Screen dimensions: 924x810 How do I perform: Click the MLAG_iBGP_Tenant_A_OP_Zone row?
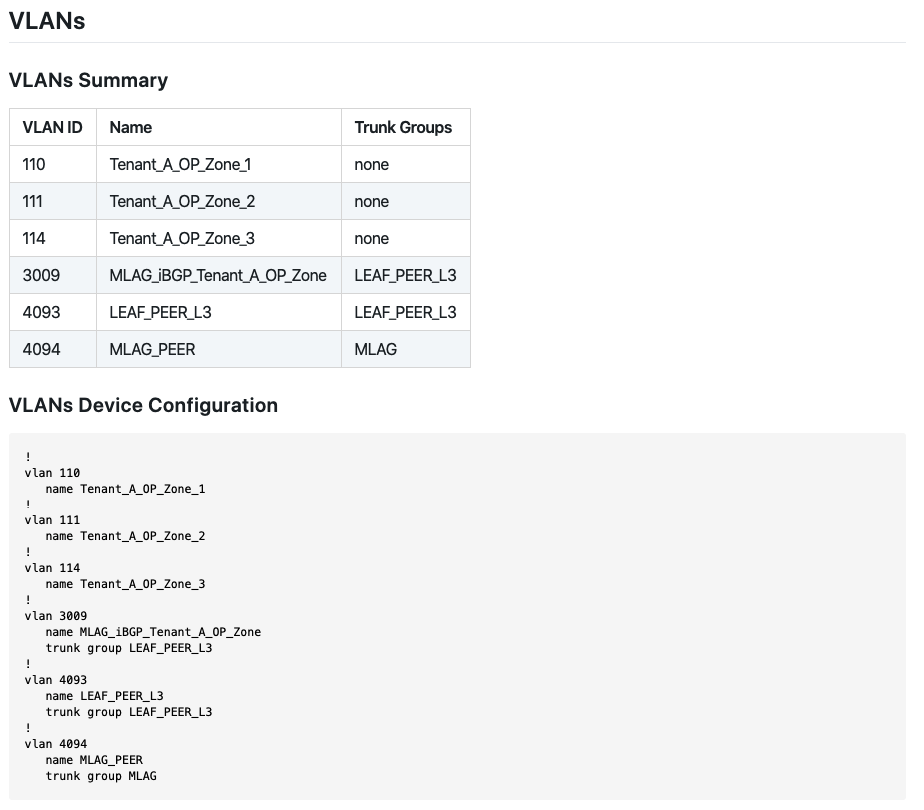(216, 275)
